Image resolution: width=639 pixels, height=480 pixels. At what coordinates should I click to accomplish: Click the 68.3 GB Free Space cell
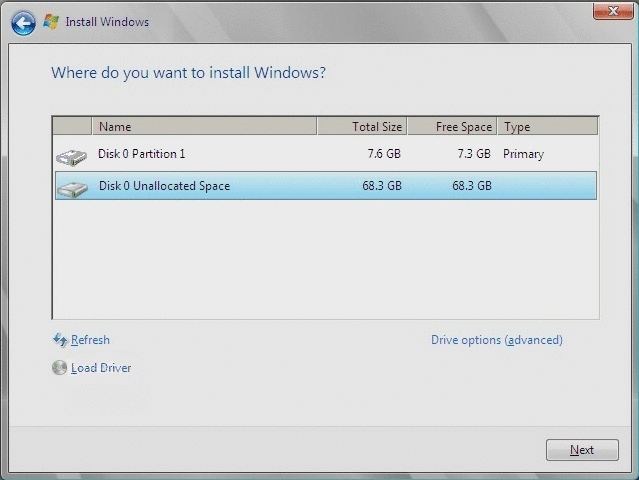(x=472, y=186)
